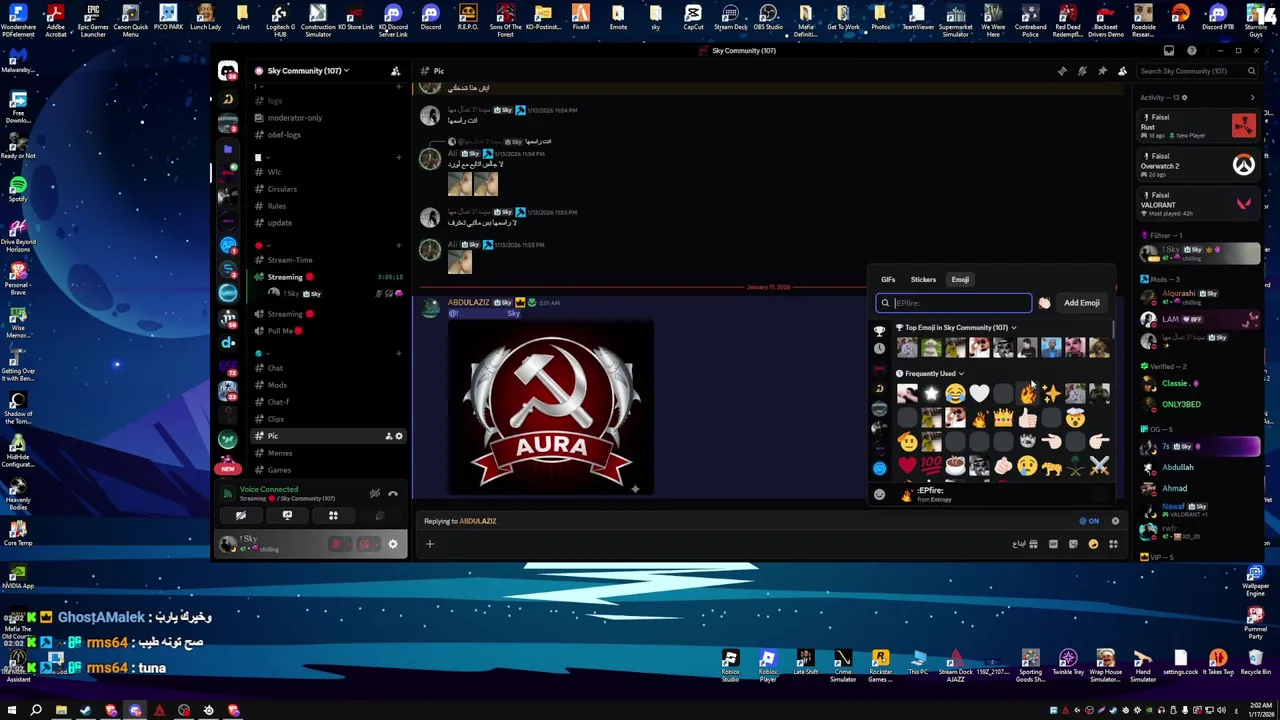Screen dimensions: 1280x720
Task: Pick the crossed swords emoji
Action: pos(1099,466)
